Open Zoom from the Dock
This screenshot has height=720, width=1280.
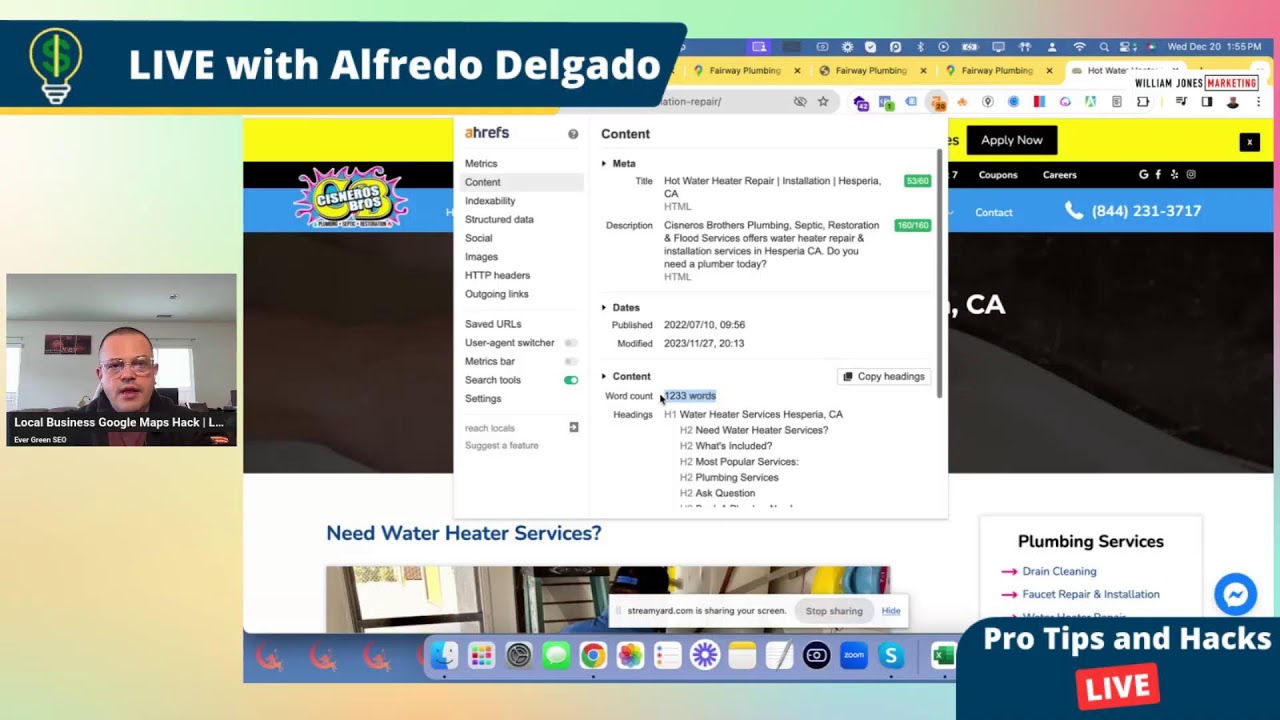[854, 656]
